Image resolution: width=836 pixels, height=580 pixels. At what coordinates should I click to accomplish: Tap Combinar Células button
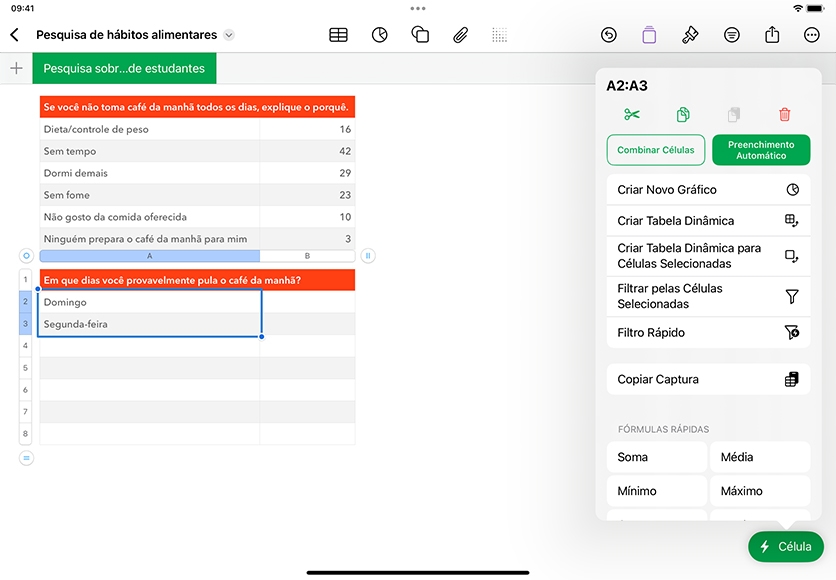click(656, 150)
